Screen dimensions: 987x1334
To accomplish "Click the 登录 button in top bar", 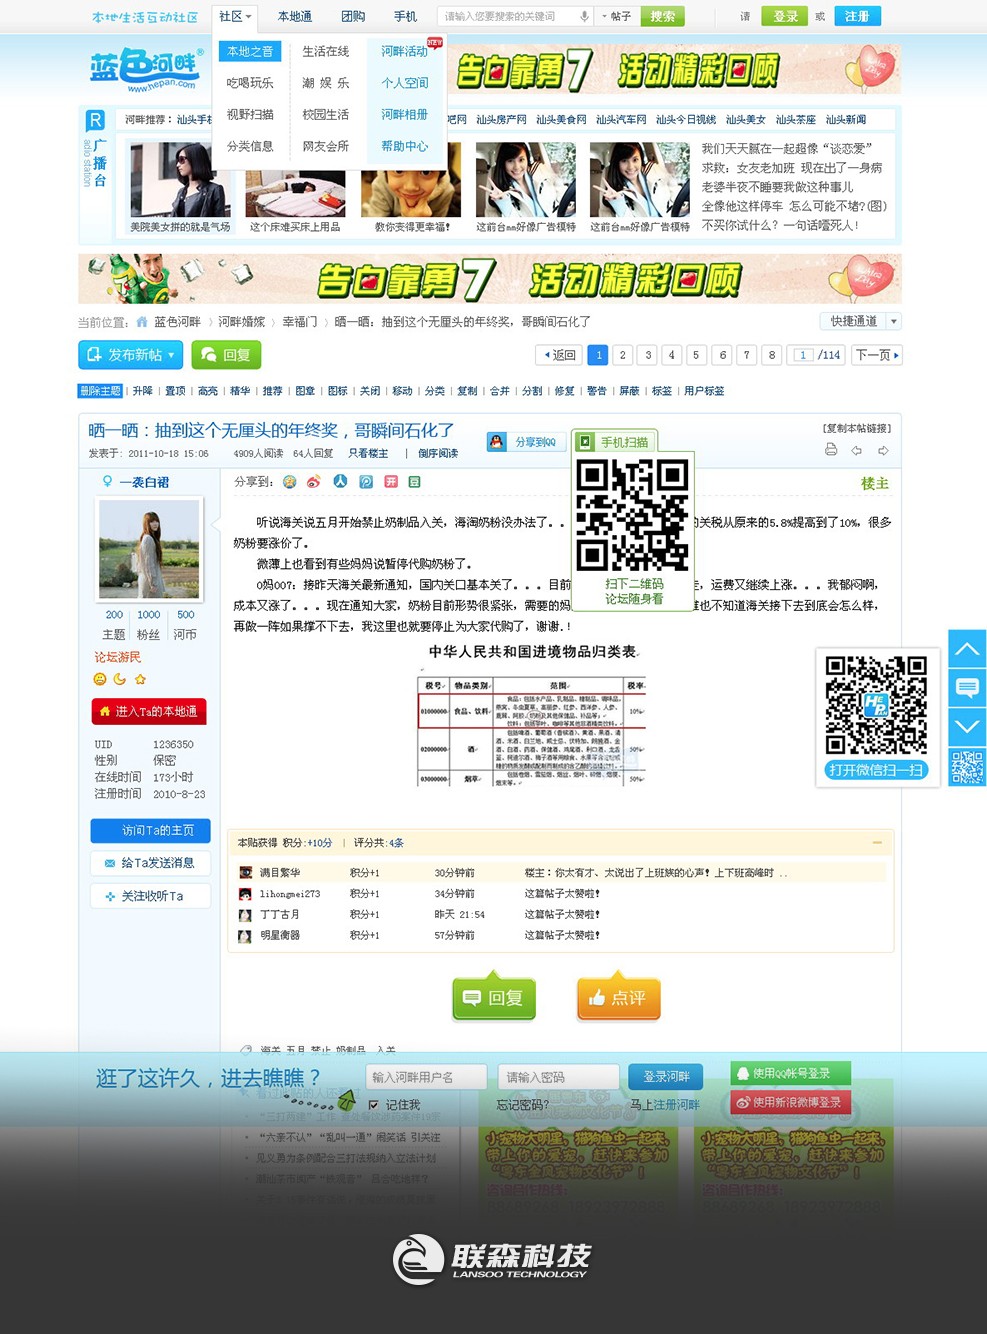I will 785,16.
